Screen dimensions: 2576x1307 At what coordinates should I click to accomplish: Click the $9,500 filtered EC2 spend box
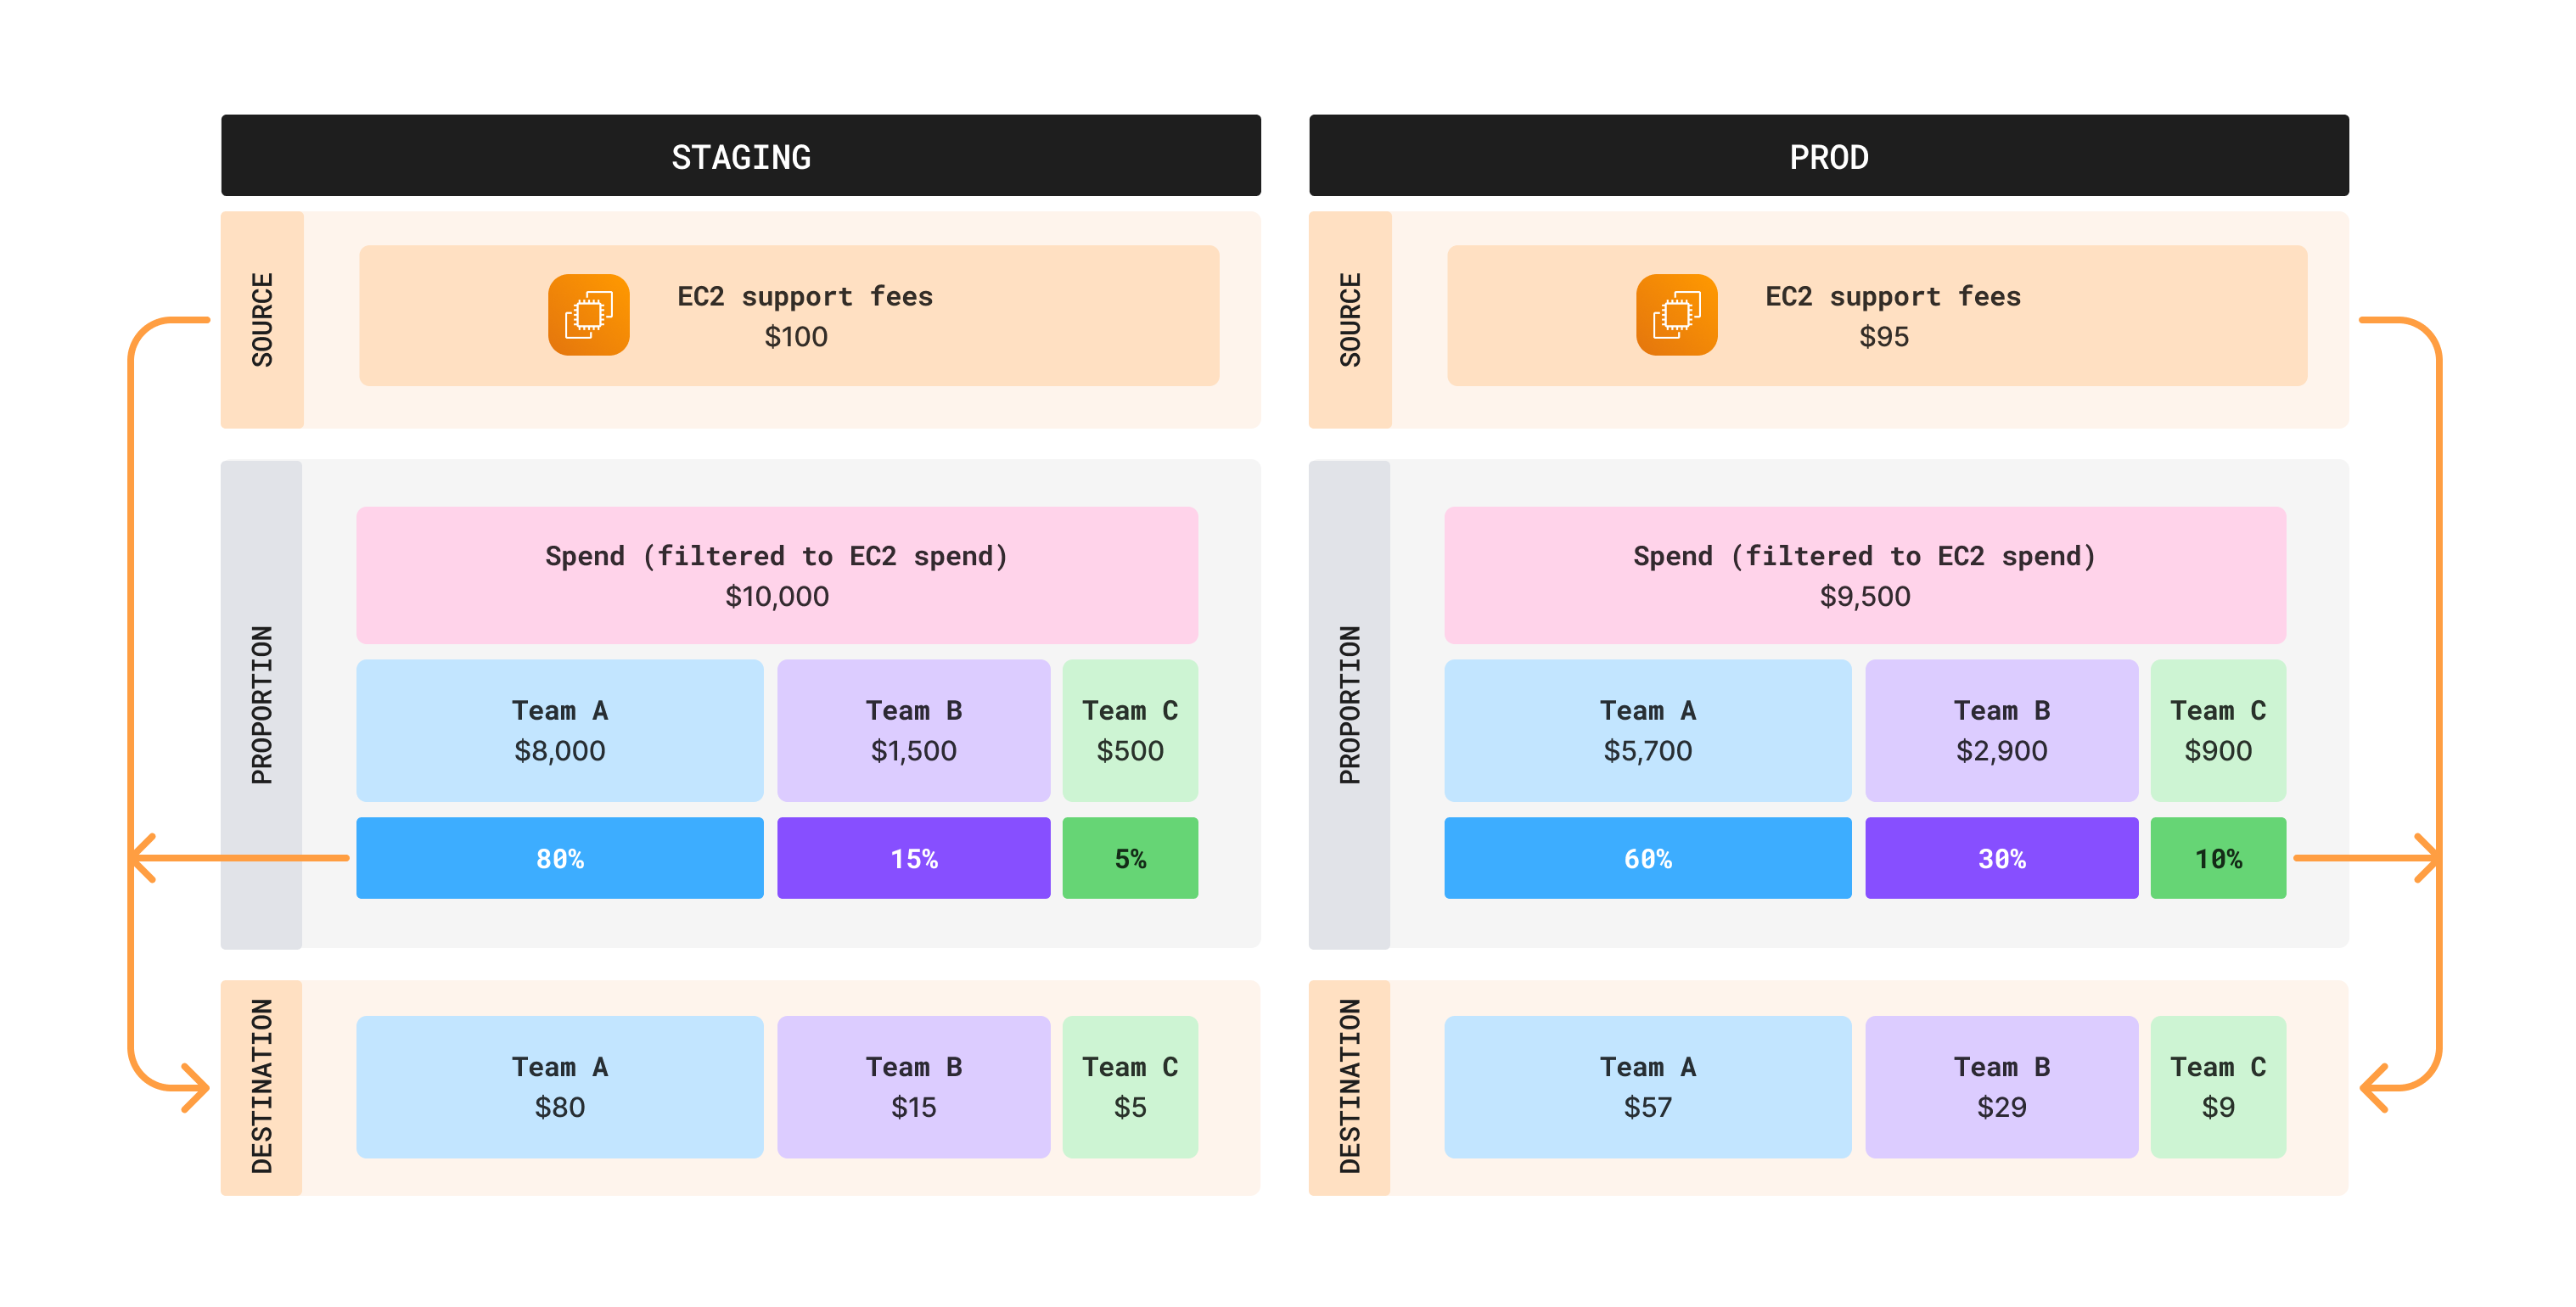pos(1864,575)
